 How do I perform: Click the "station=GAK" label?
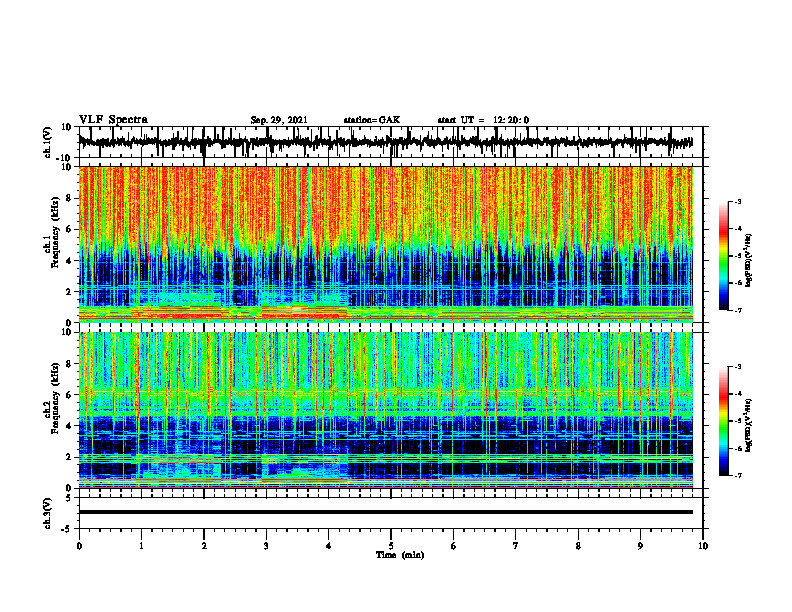pos(372,120)
